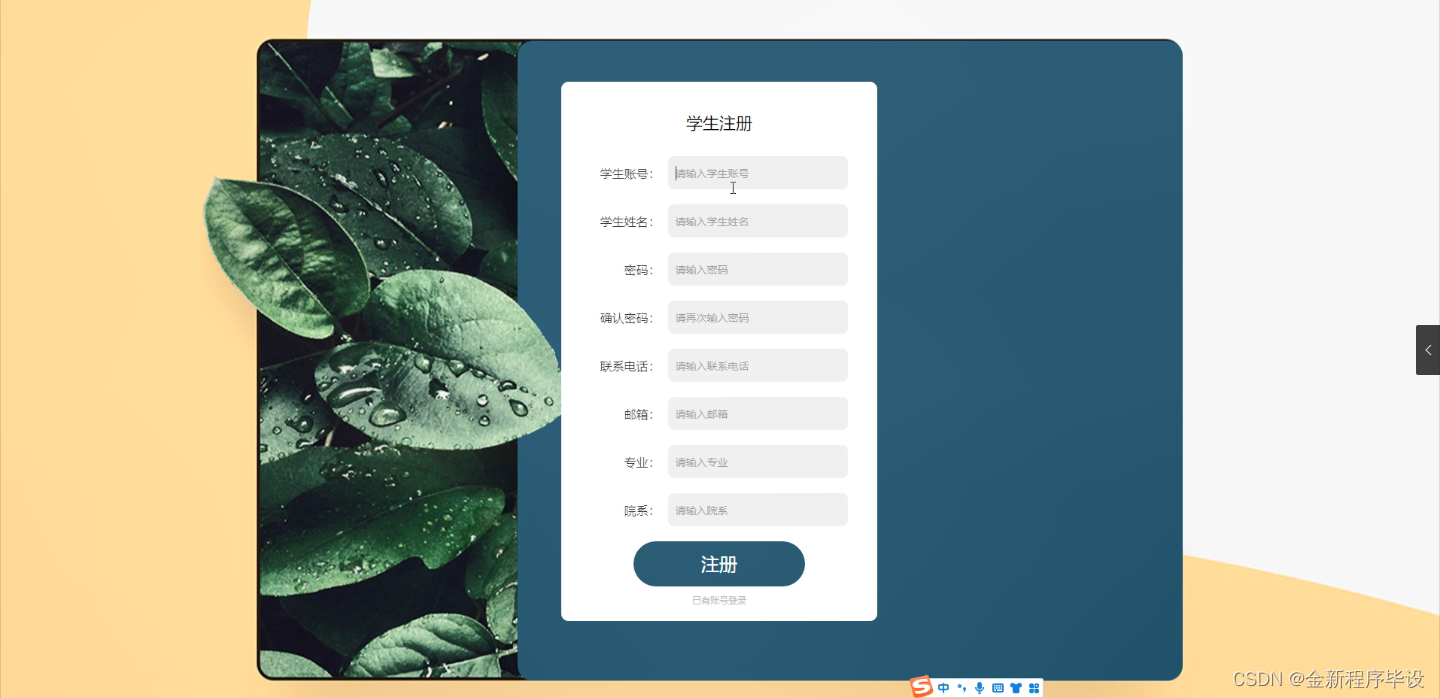This screenshot has width=1440, height=698.
Task: Click the 学生注册 heading text
Action: [x=719, y=124]
